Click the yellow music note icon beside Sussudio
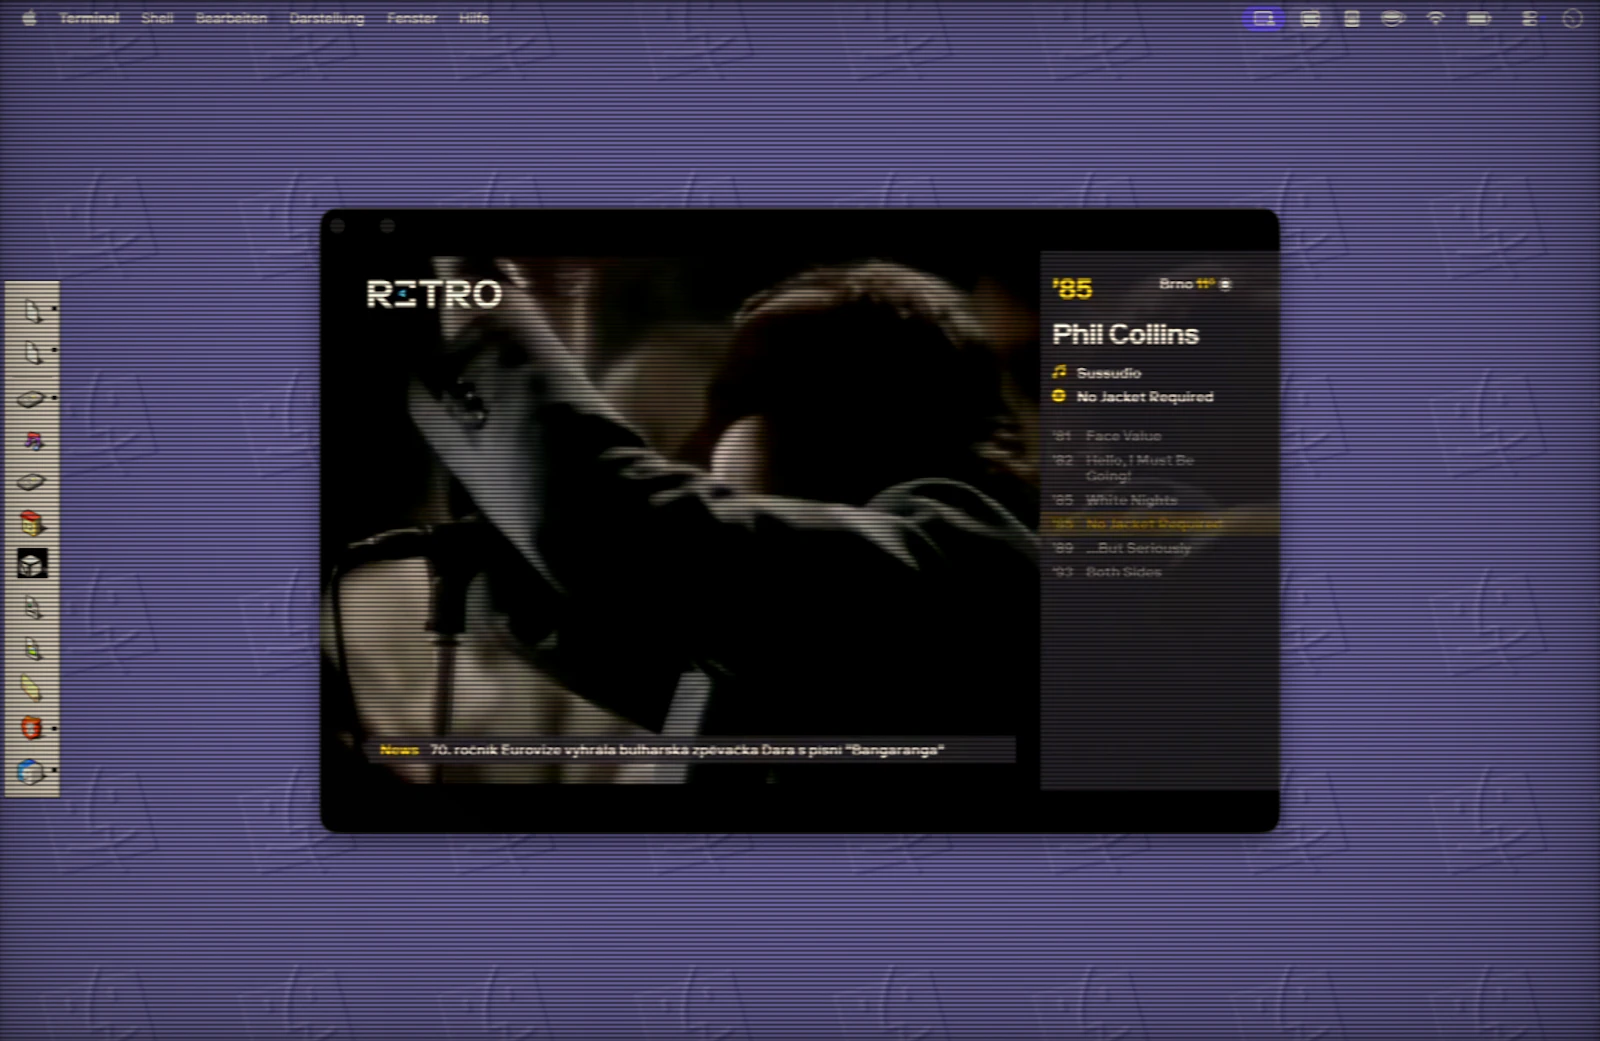1600x1041 pixels. 1059,372
